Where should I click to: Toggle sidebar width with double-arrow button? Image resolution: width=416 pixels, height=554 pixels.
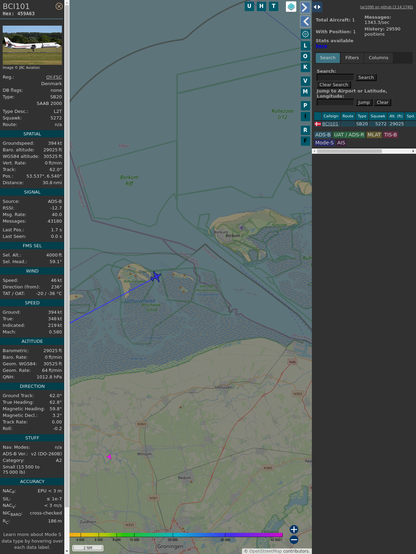pos(317,7)
